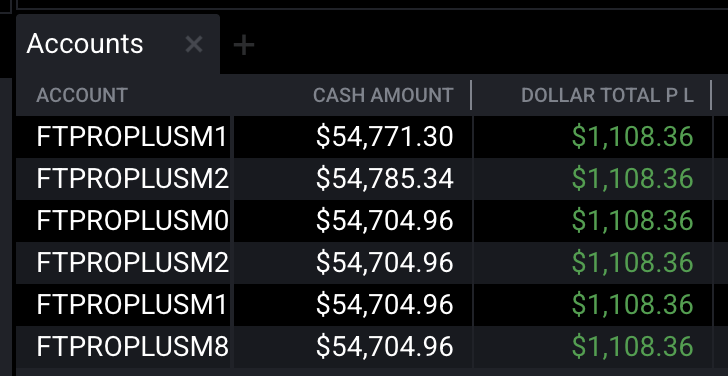This screenshot has width=728, height=376.
Task: Select FTPROPLUSM1 account with cash $54,771.30
Action: coord(131,137)
